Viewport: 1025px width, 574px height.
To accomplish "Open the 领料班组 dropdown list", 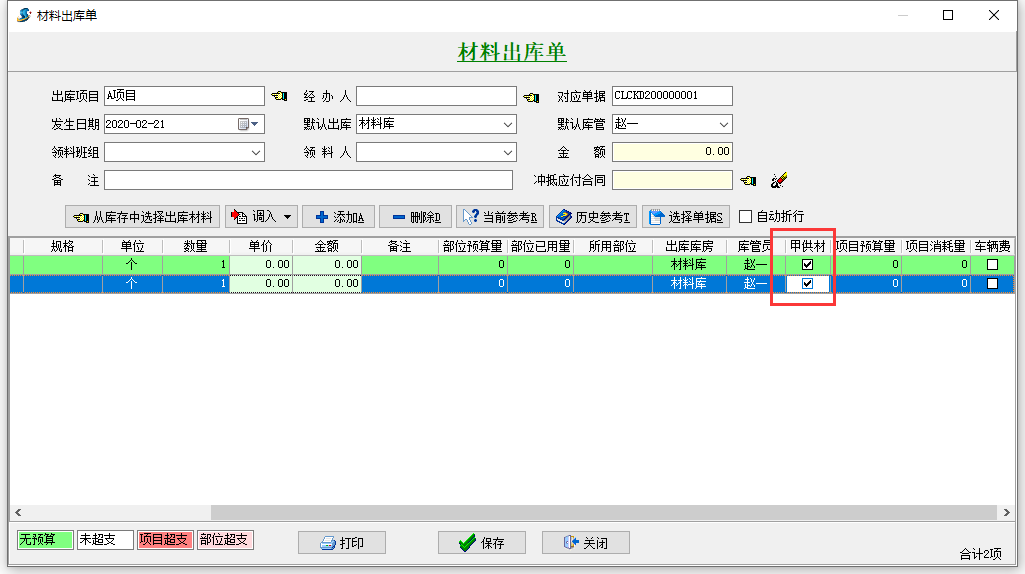I will coord(255,153).
